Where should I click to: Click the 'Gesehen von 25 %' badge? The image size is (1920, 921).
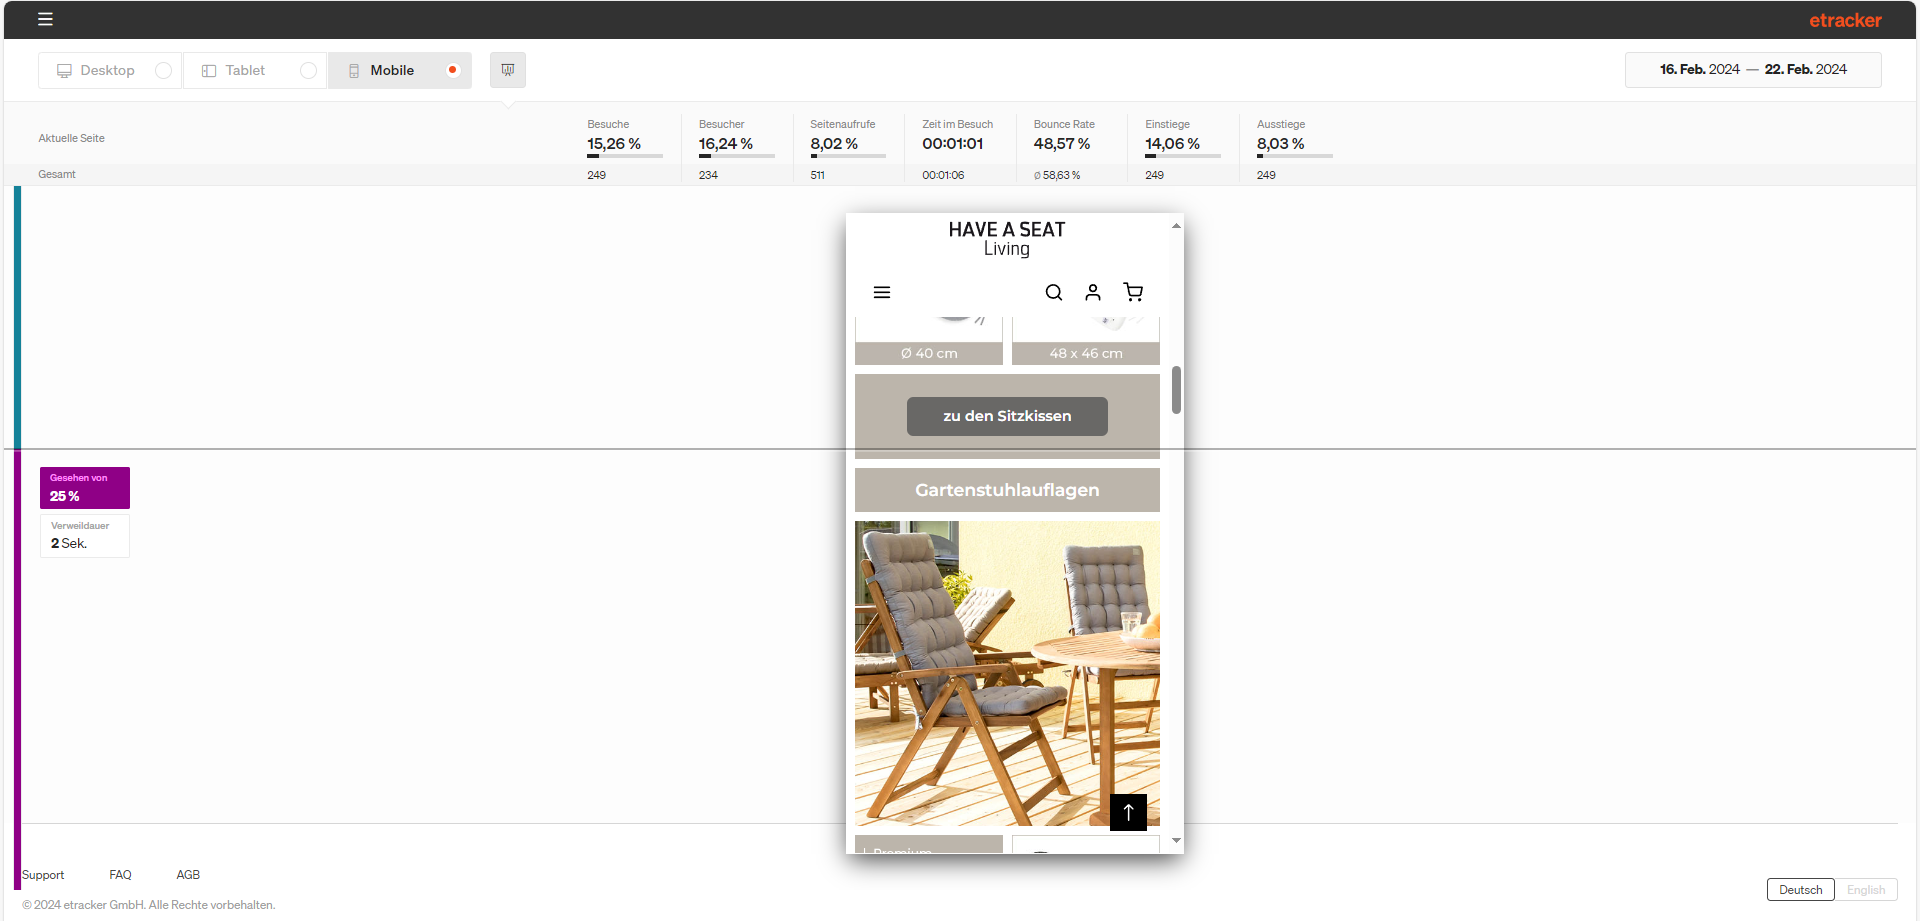point(85,488)
